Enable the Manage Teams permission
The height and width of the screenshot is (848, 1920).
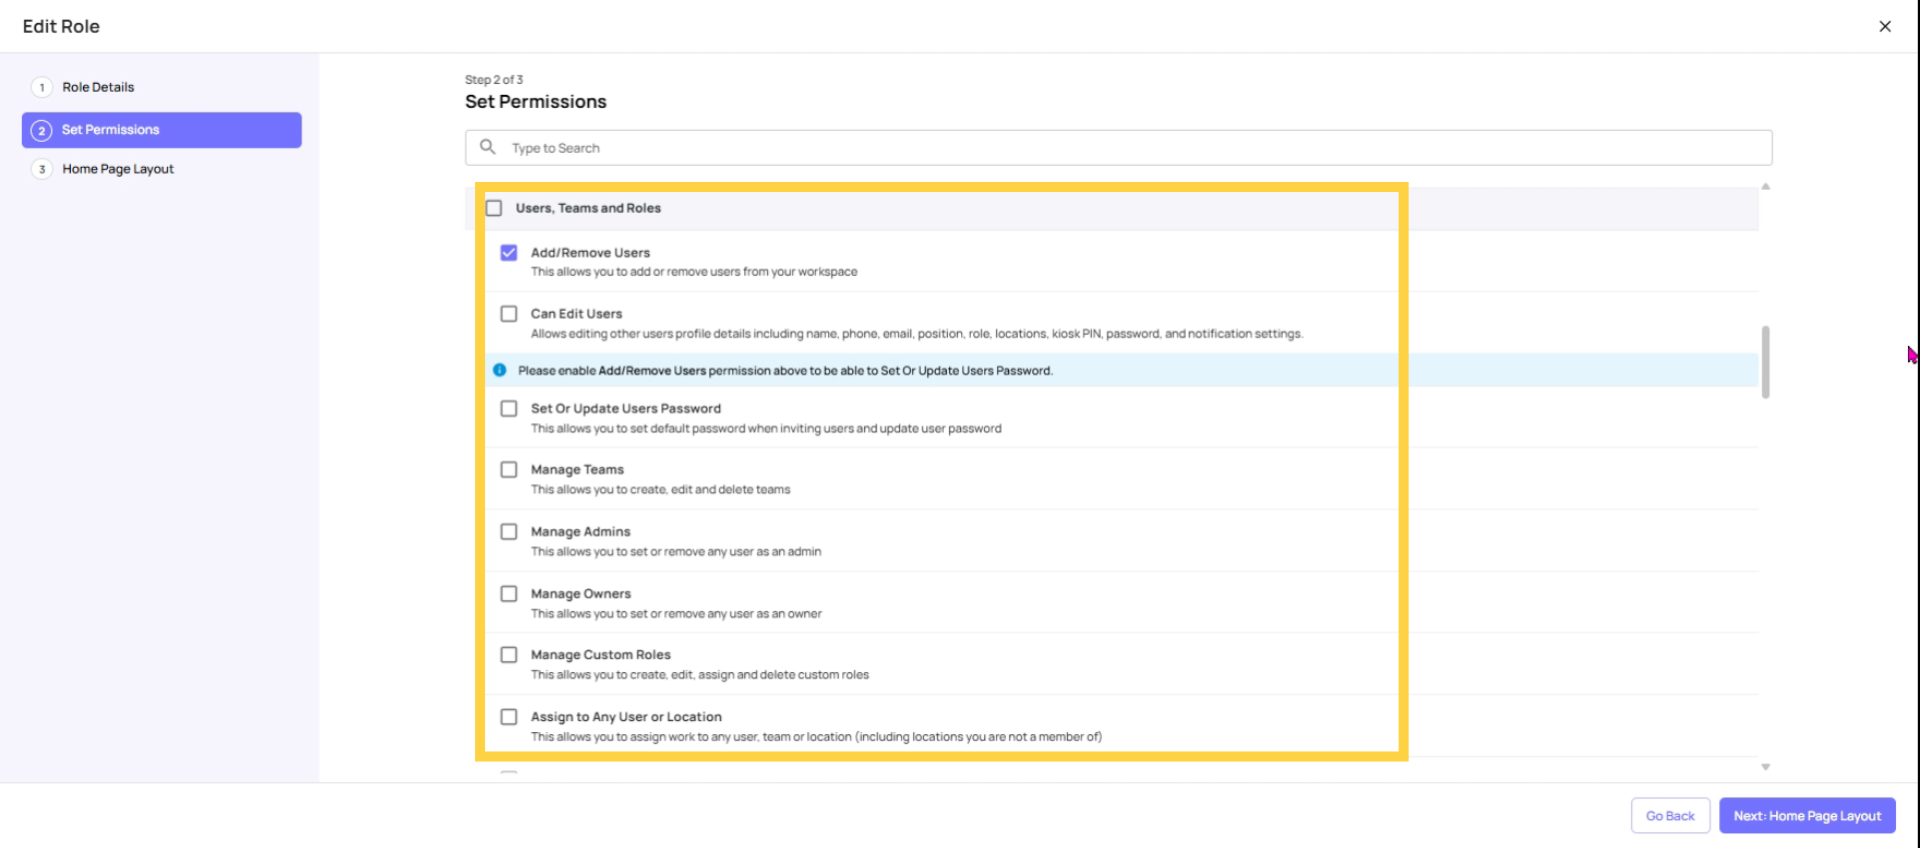pos(509,469)
